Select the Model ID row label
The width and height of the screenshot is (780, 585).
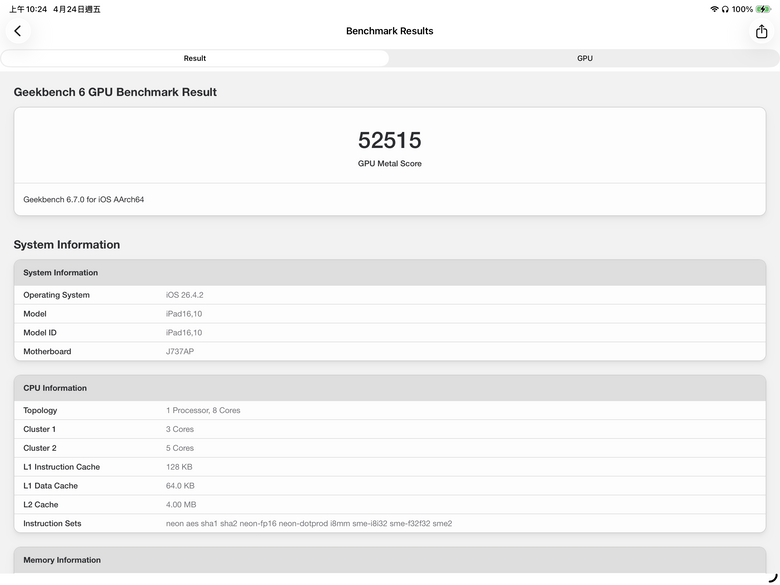click(40, 333)
